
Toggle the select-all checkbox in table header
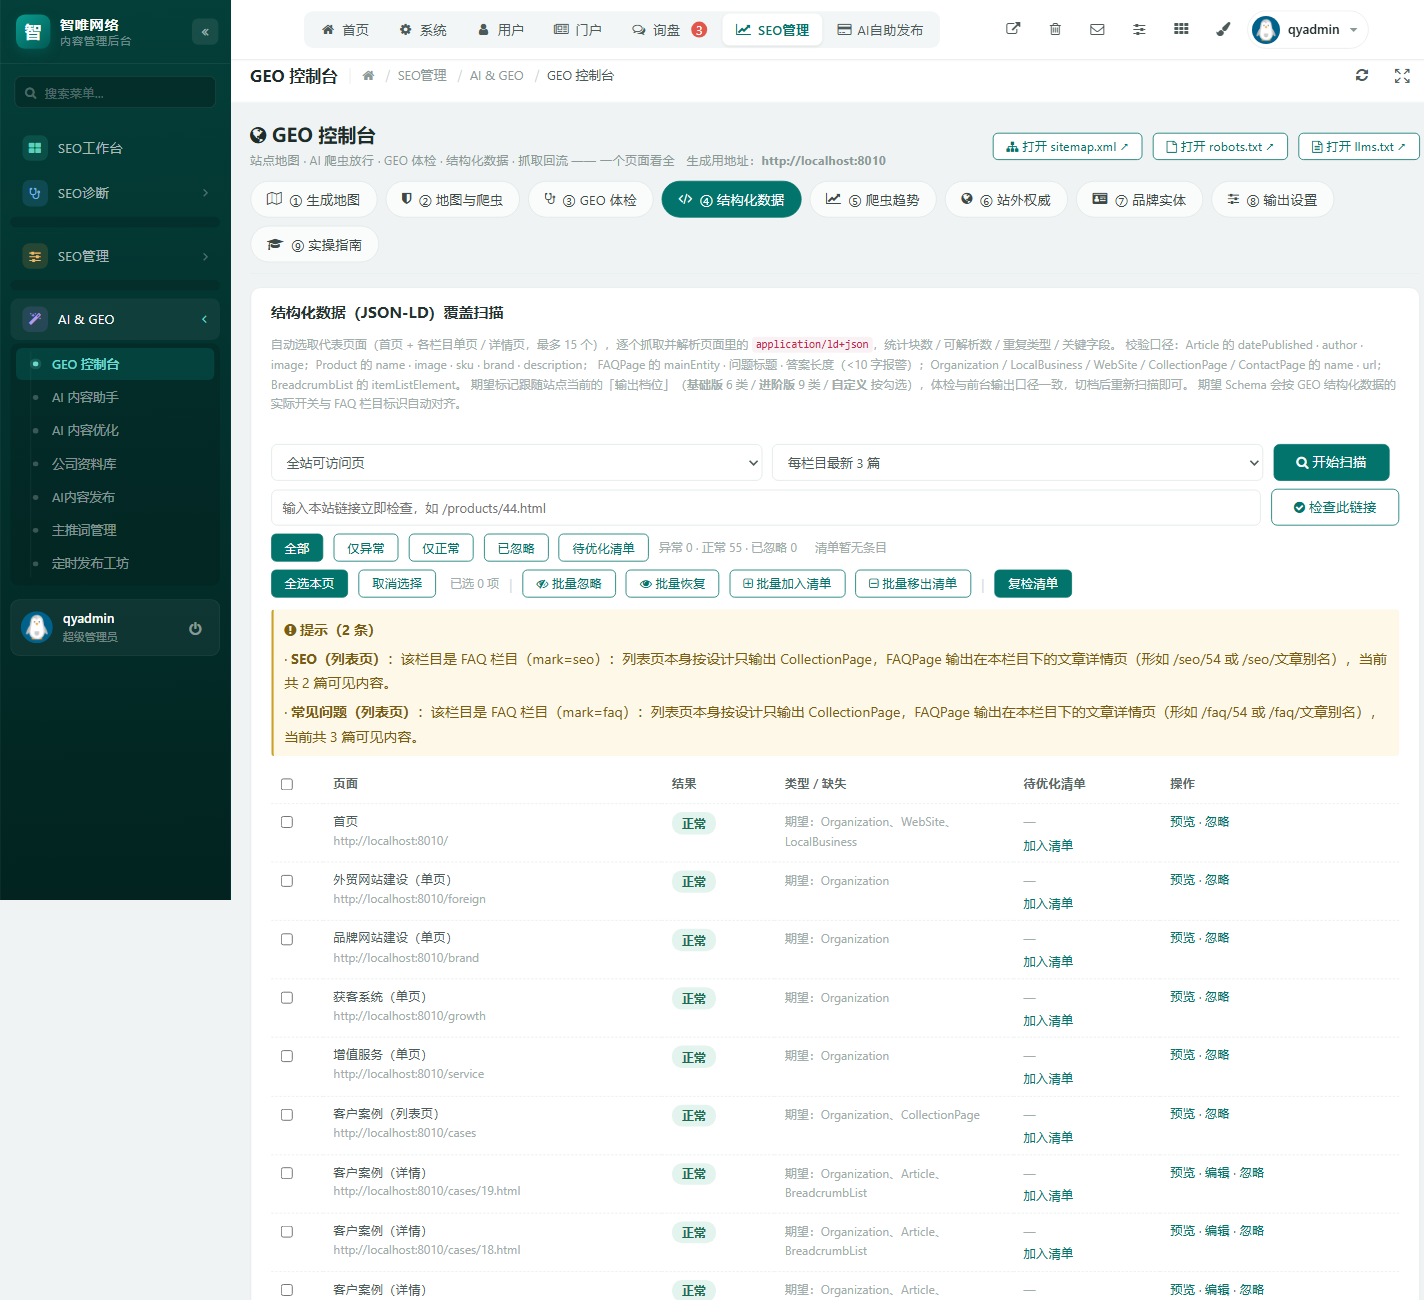pyautogui.click(x=287, y=784)
